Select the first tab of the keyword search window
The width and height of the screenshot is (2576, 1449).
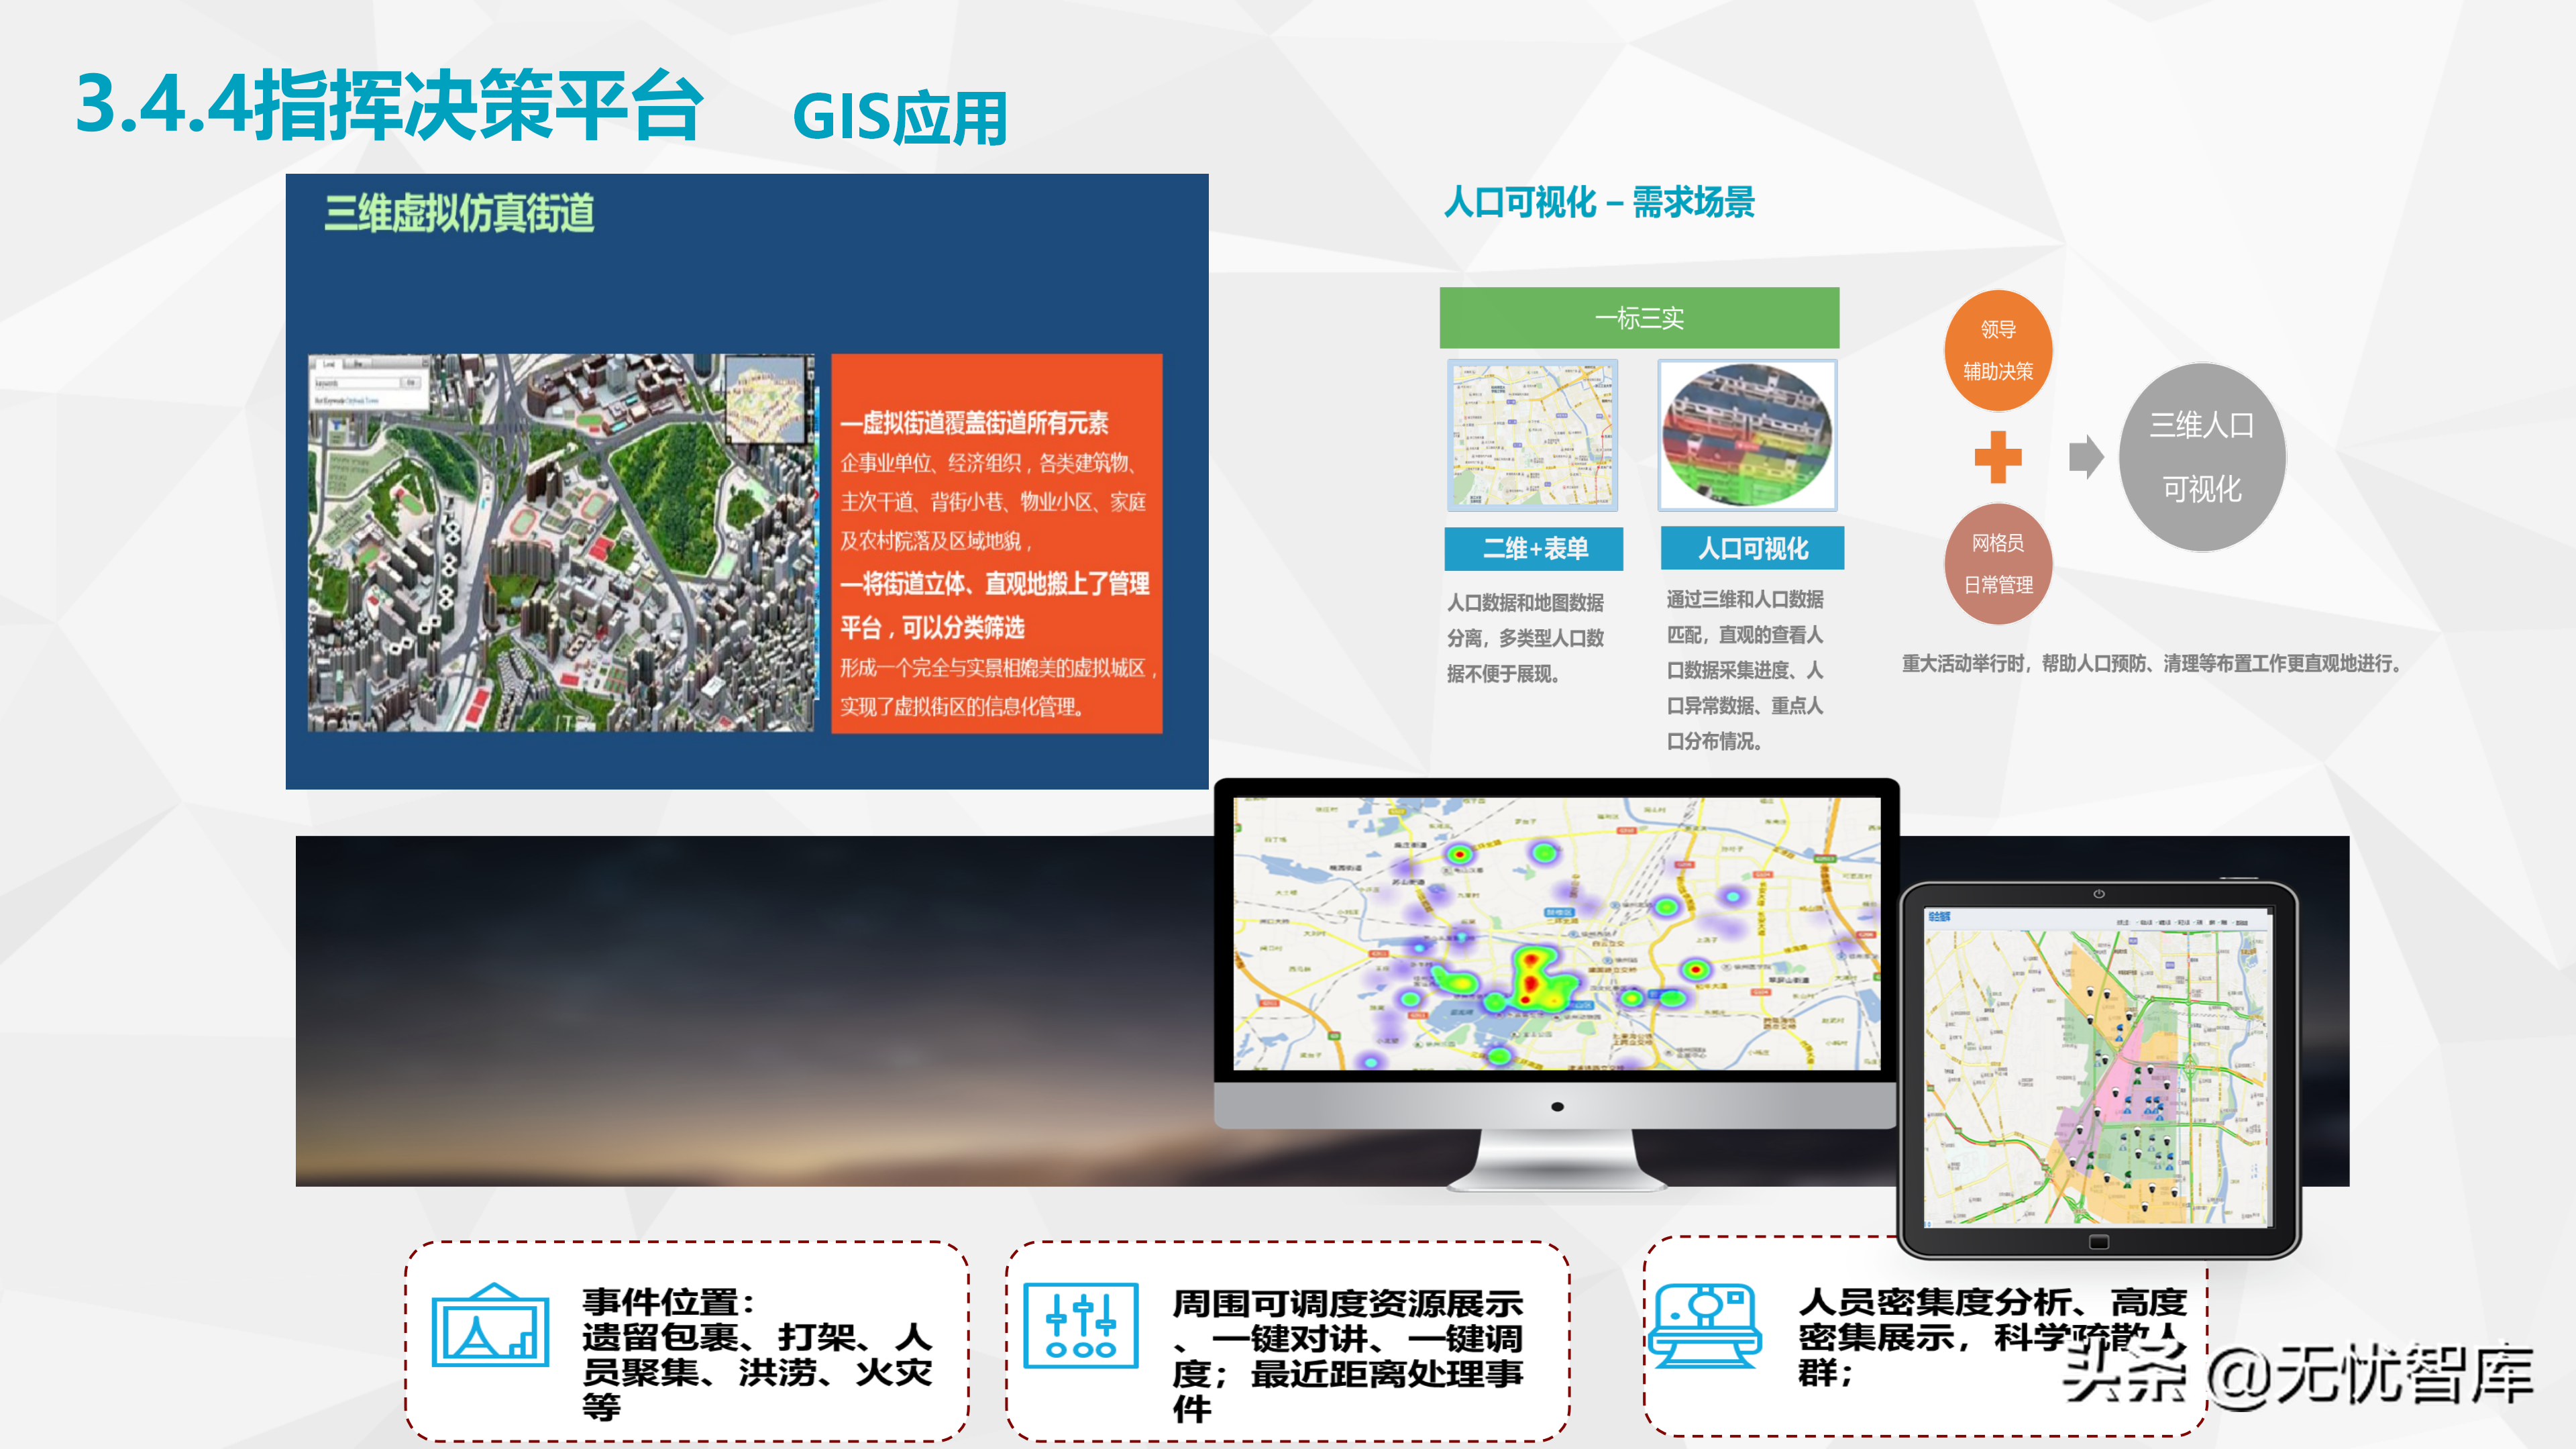(x=330, y=365)
